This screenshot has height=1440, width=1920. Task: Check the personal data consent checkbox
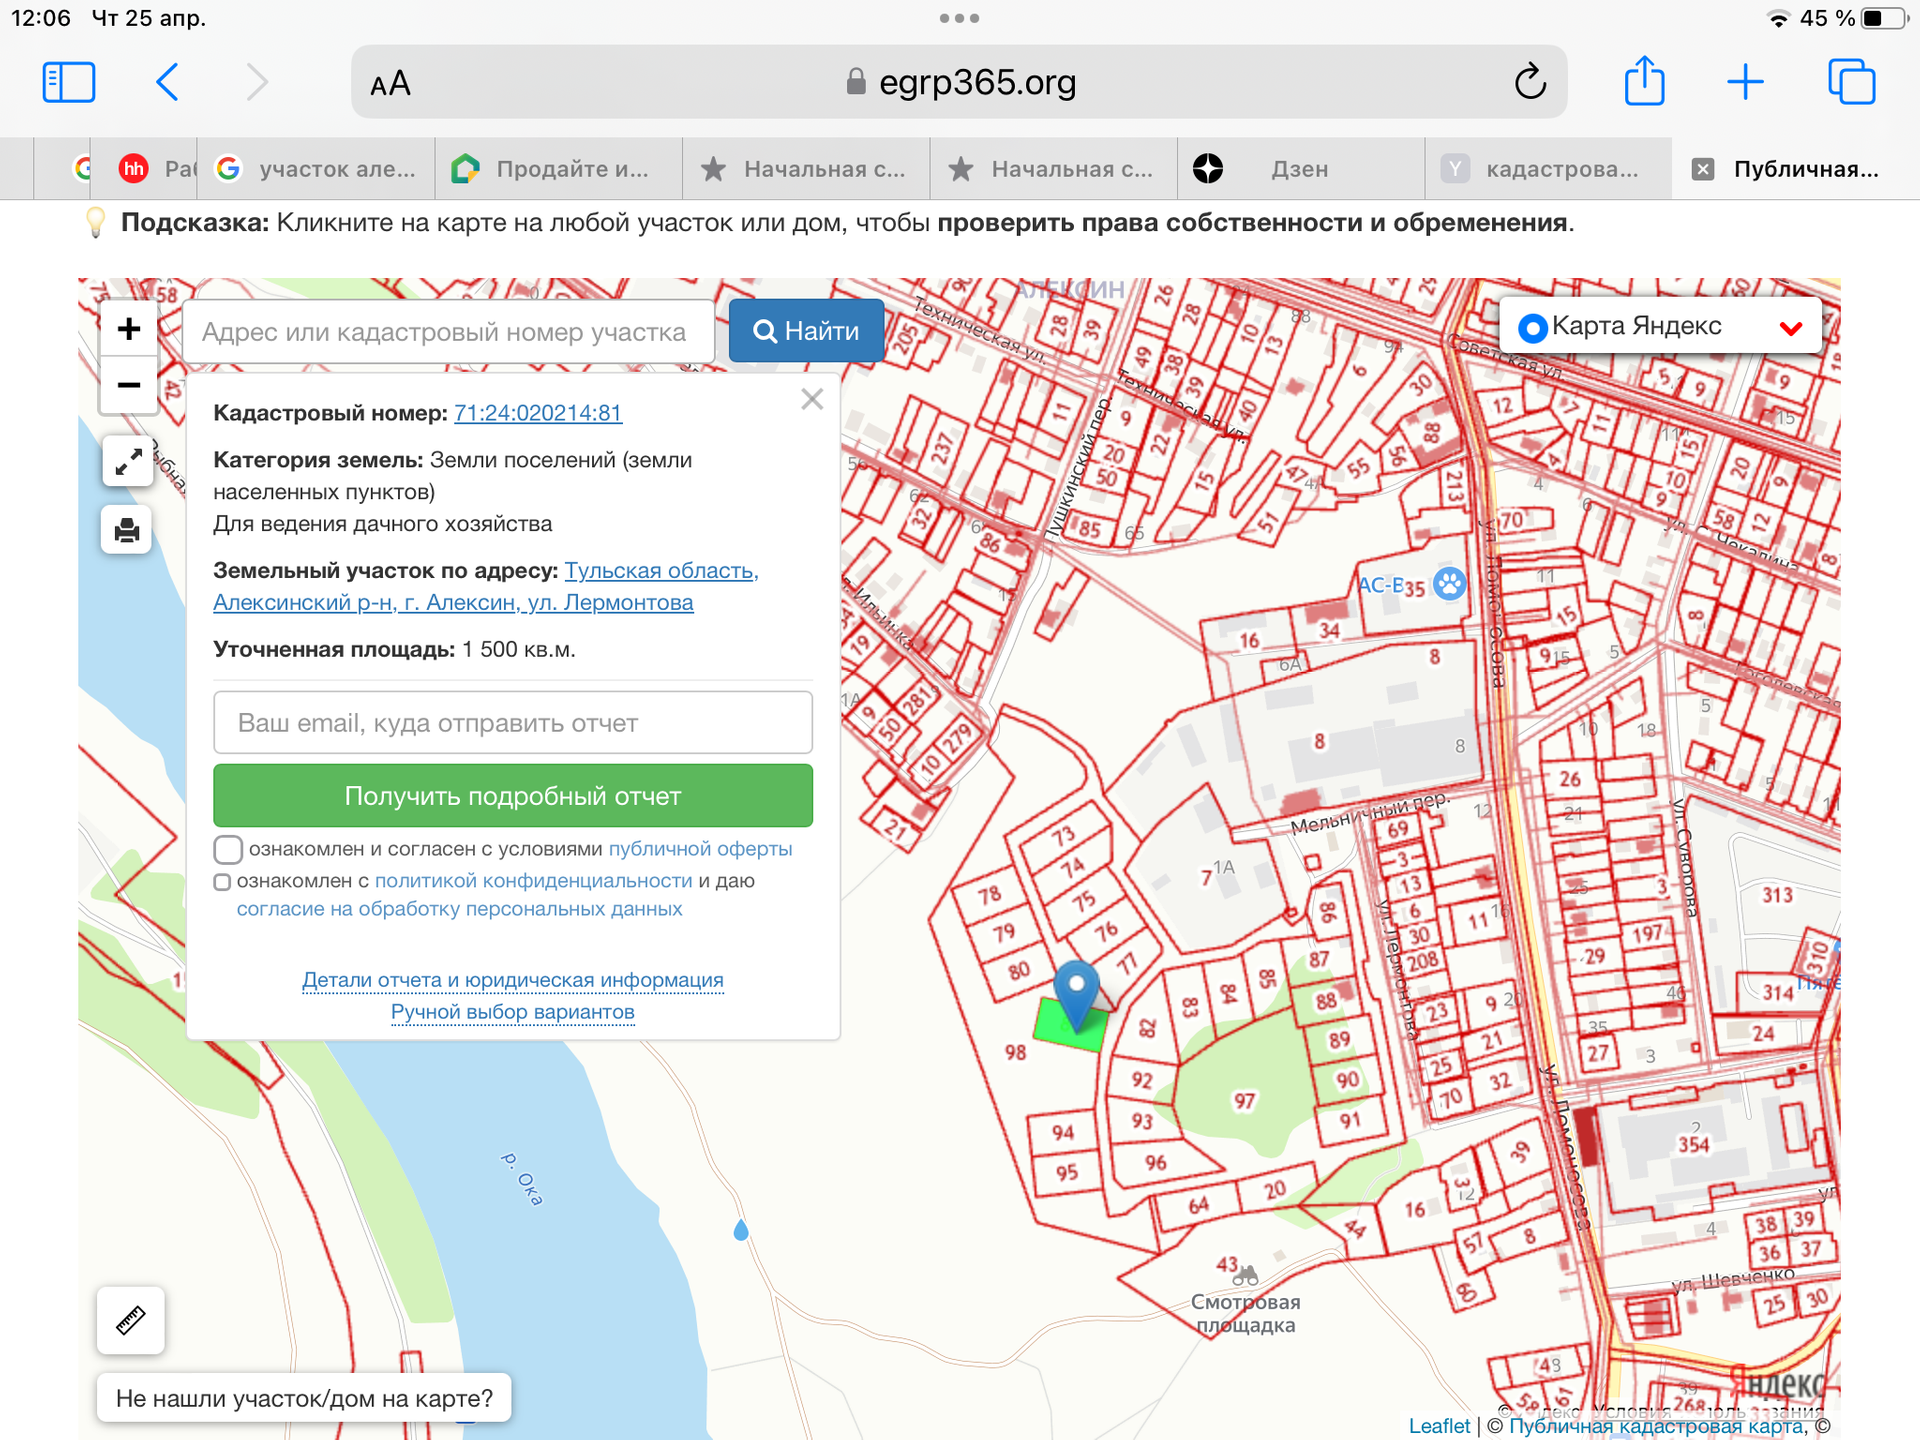[x=223, y=882]
